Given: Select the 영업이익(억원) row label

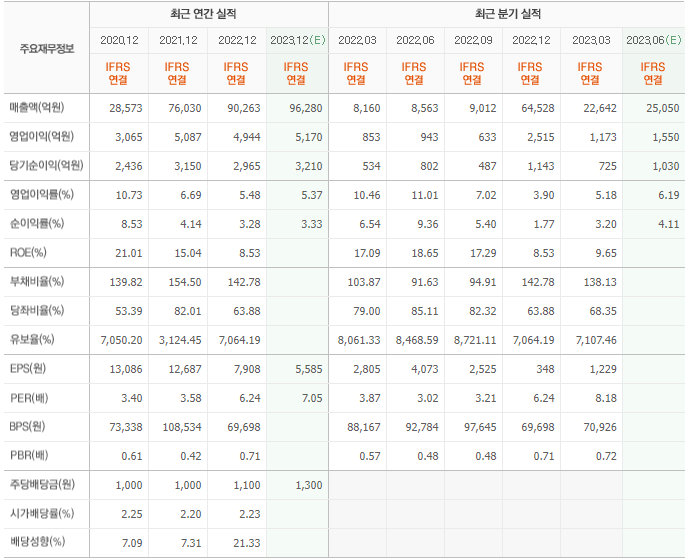Looking at the screenshot, I should tap(42, 136).
